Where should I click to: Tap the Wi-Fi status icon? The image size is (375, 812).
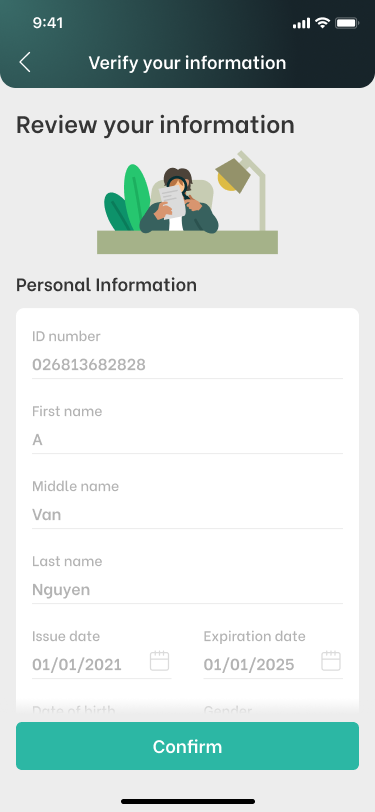pyautogui.click(x=323, y=23)
